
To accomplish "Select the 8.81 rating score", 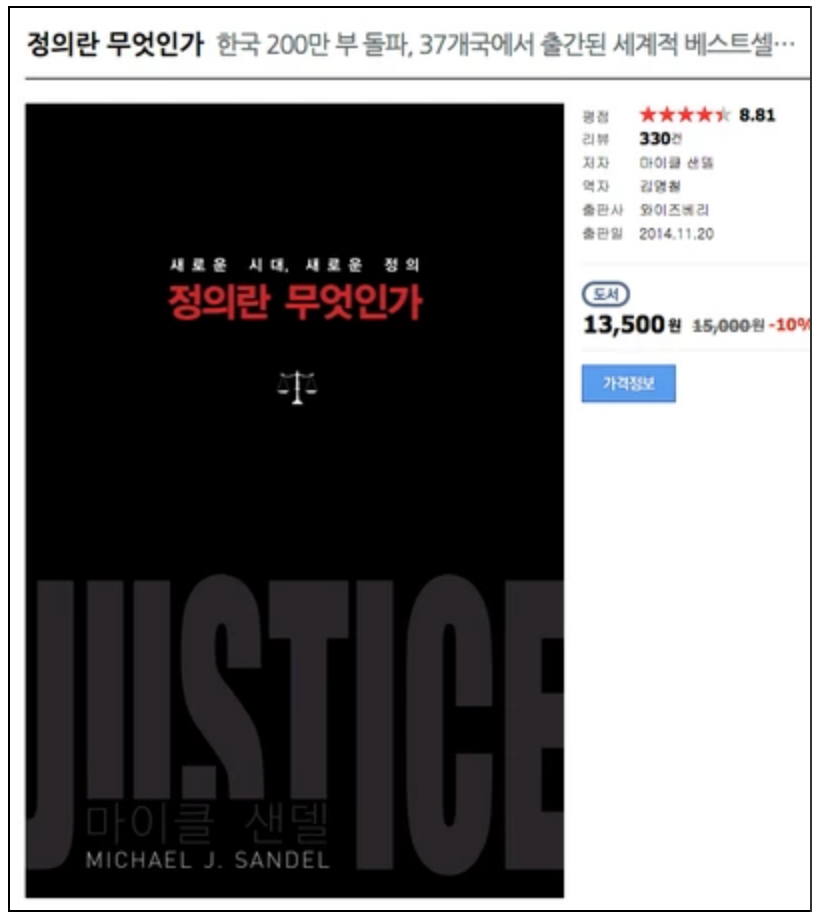I will tap(757, 115).
